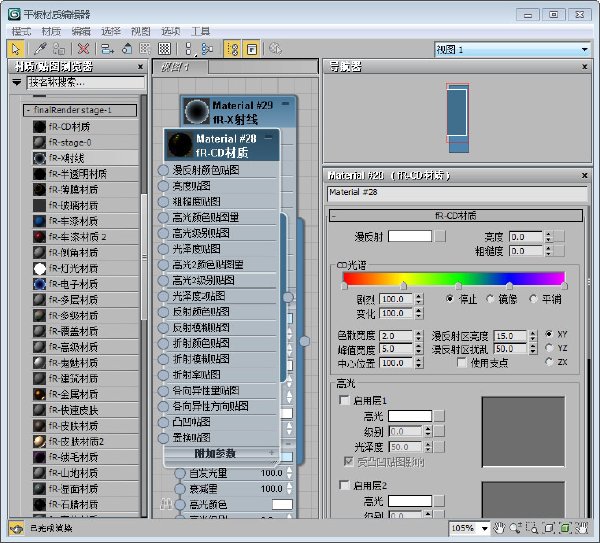
Task: Select the Zoom Region tool icon
Action: tap(532, 528)
